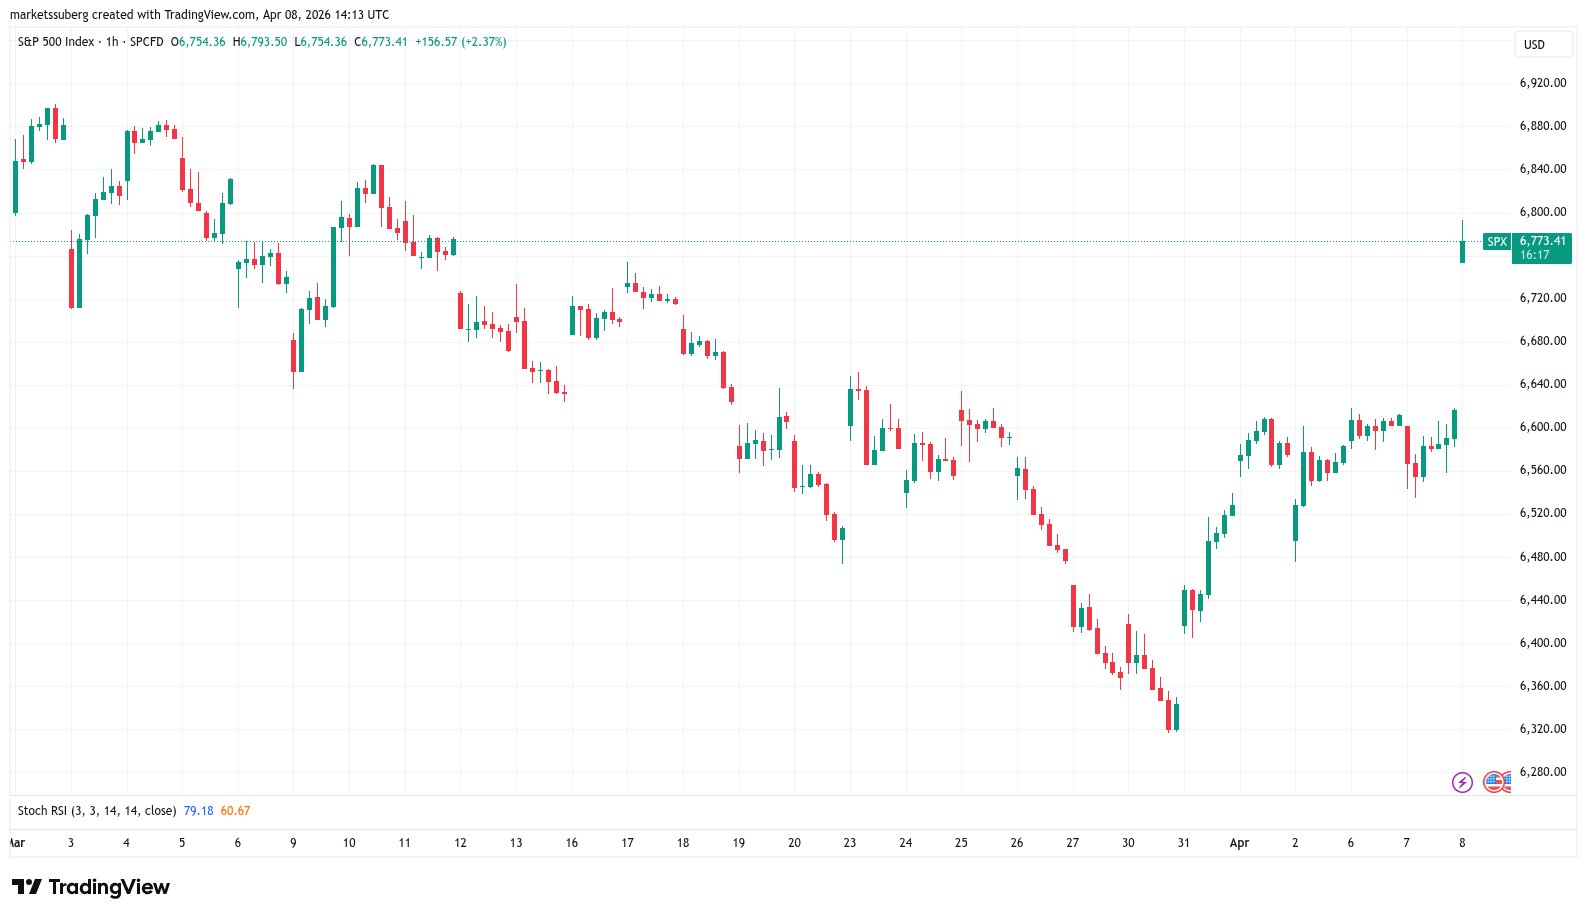Click the S&P 500 Index symbol title
Viewport: 1587px width, 917px height.
[56, 42]
